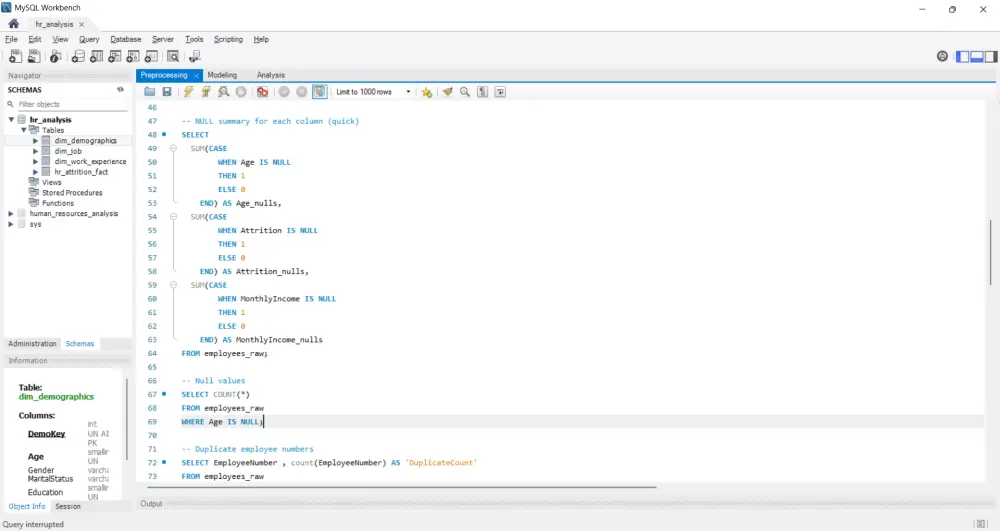The height and width of the screenshot is (531, 1000).
Task: Close the Preprocessing tab
Action: pyautogui.click(x=196, y=75)
